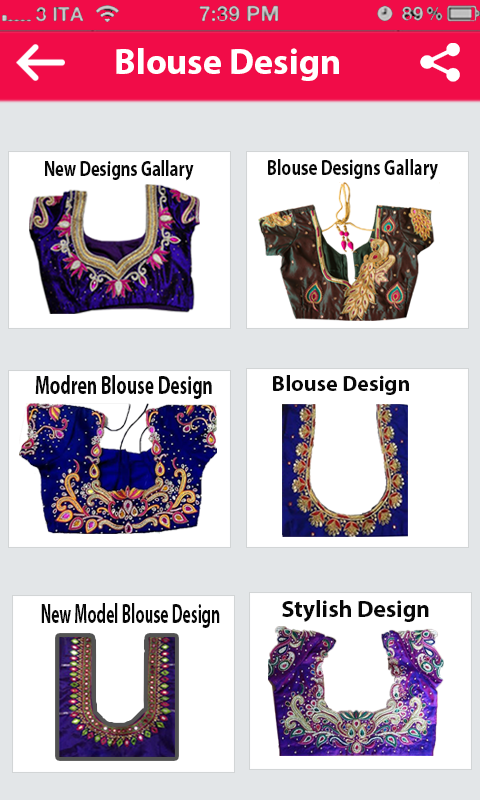Viewport: 480px width, 800px height.
Task: Open the Stylish Design tile
Action: [x=361, y=681]
